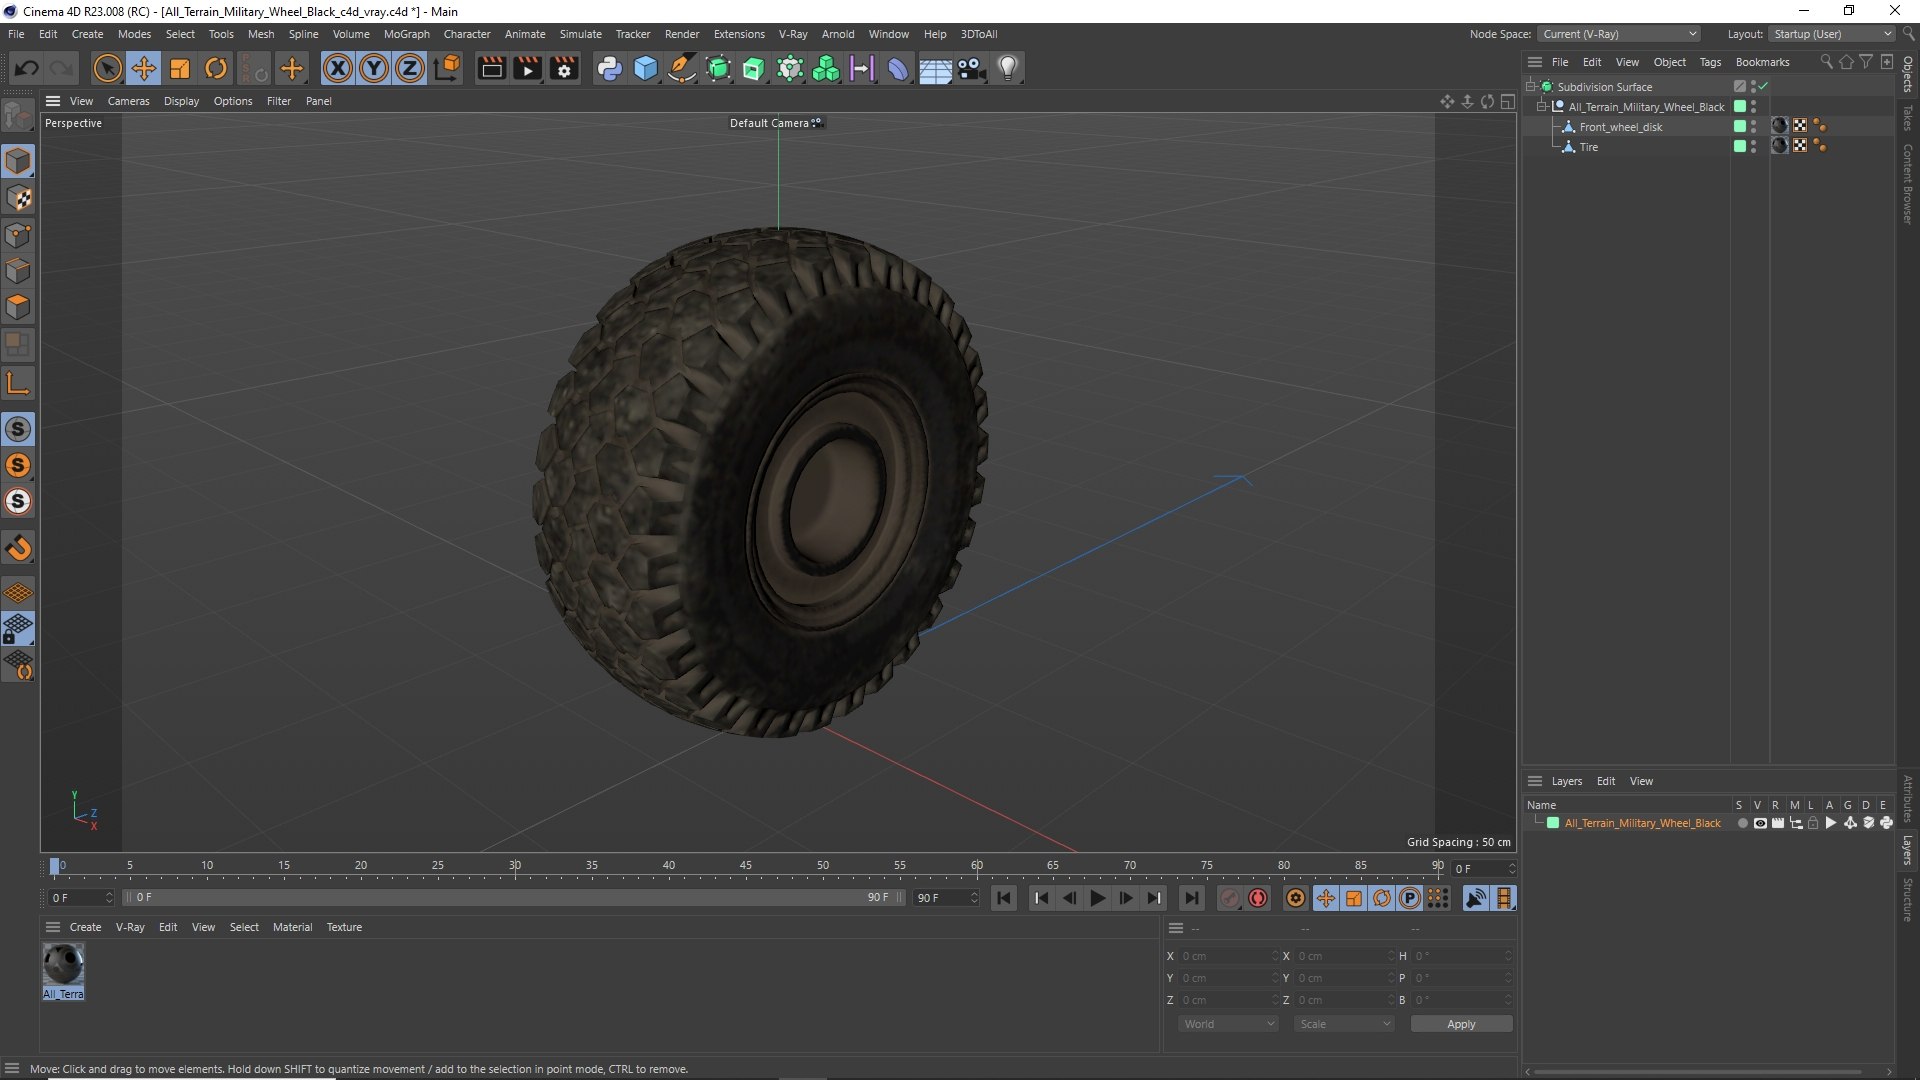
Task: Open the Node Space dropdown
Action: [x=1619, y=34]
